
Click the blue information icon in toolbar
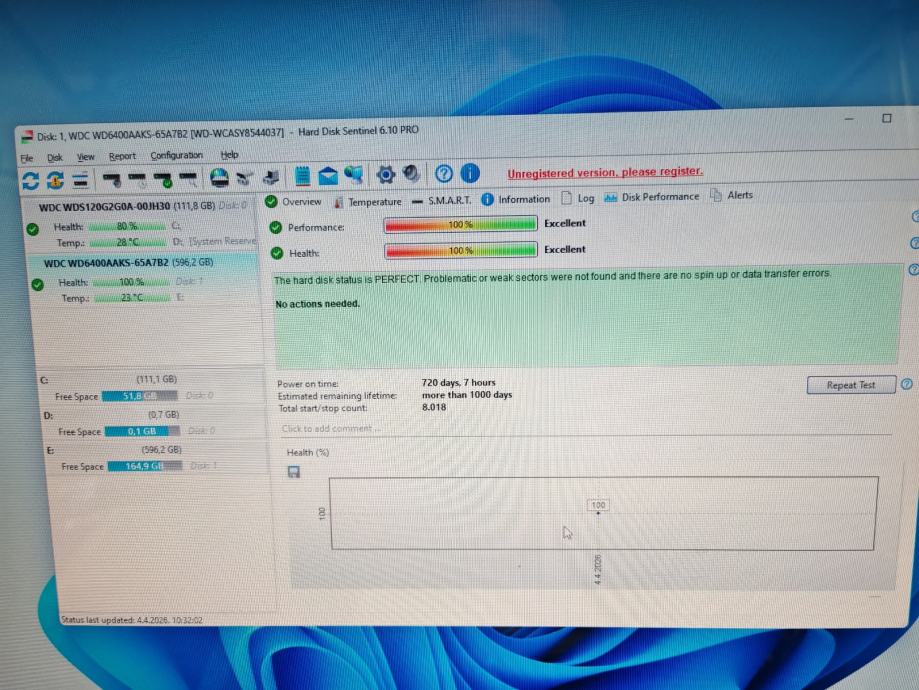point(470,173)
